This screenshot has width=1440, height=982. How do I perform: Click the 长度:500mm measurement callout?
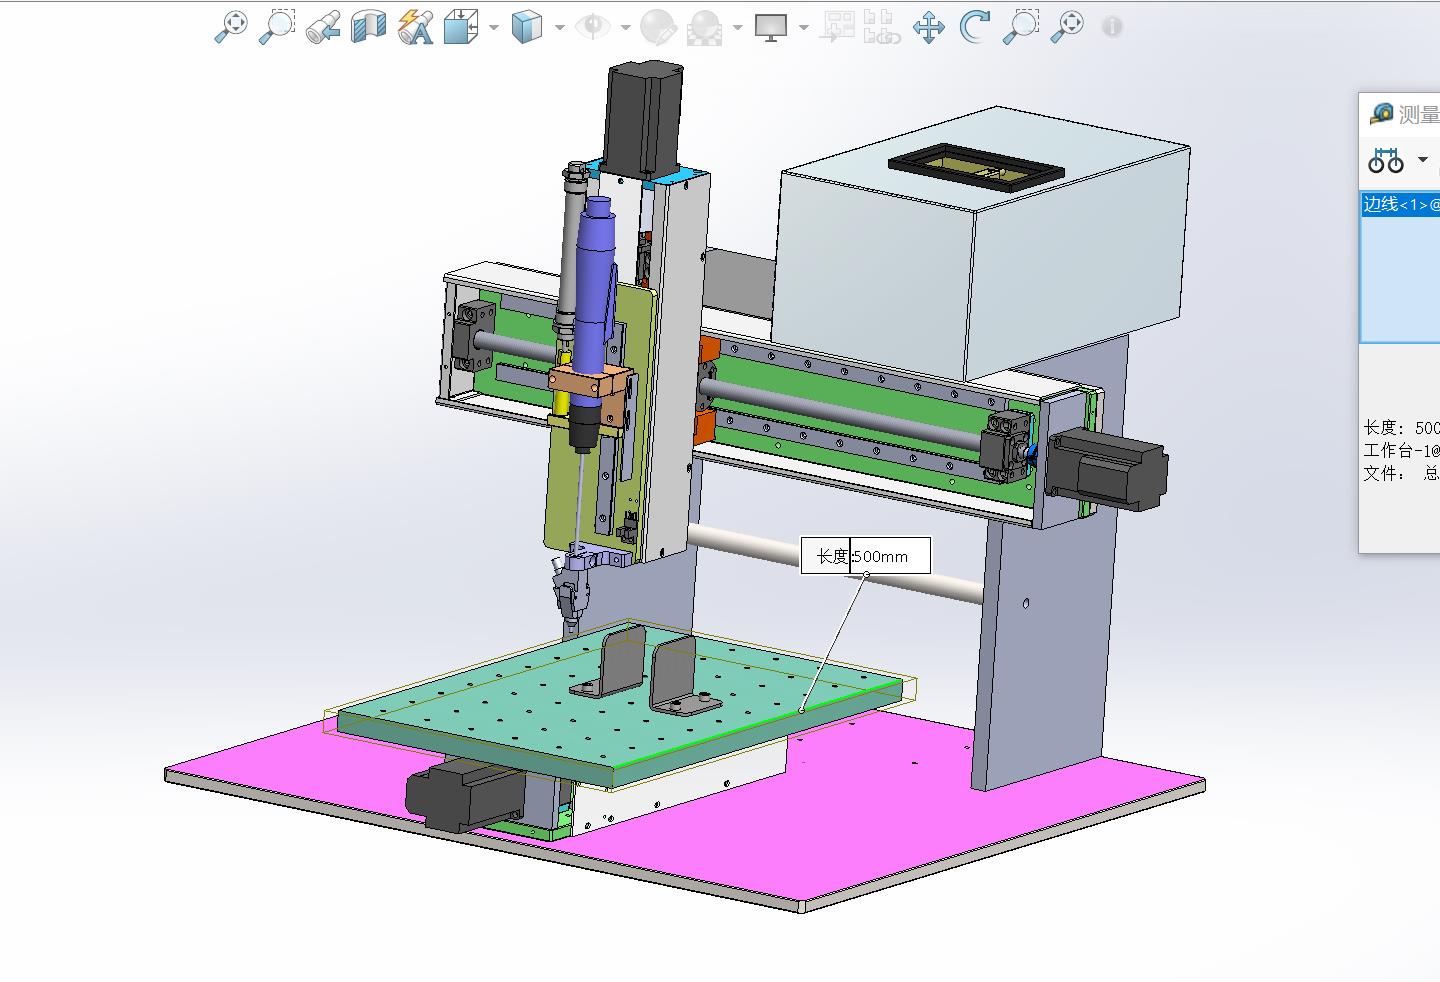click(x=865, y=556)
